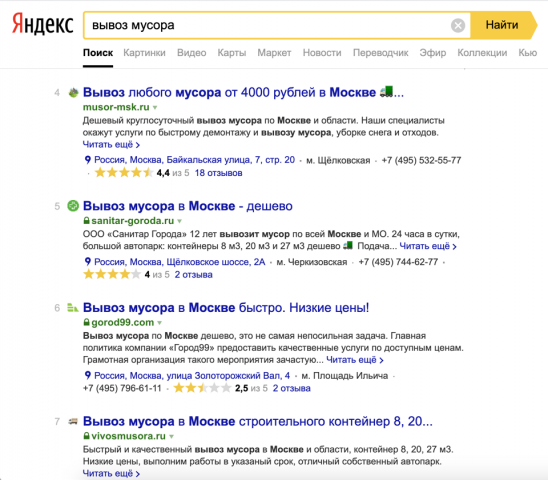
Task: Open the Коллекции tab
Action: (482, 53)
